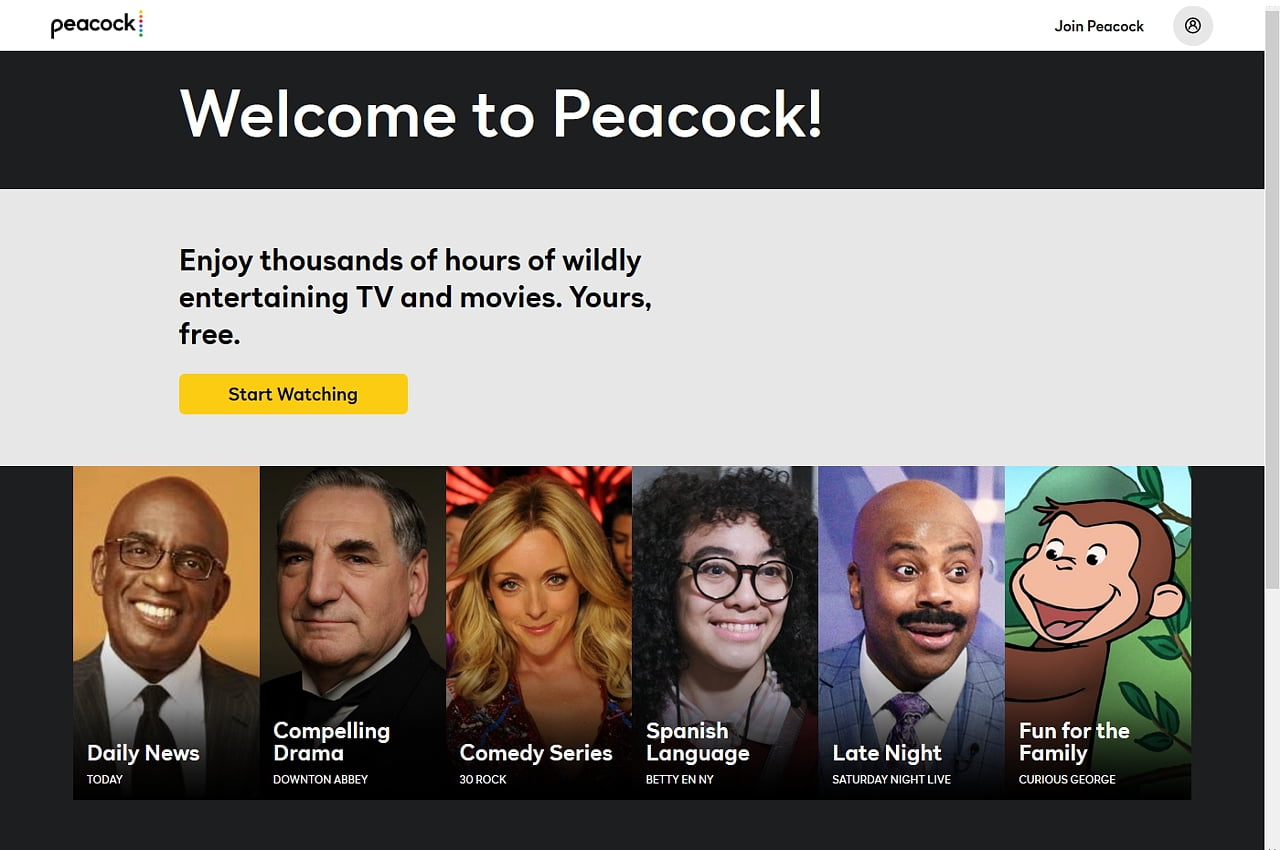1280x850 pixels.
Task: Open the Daily News tile
Action: pyautogui.click(x=166, y=633)
